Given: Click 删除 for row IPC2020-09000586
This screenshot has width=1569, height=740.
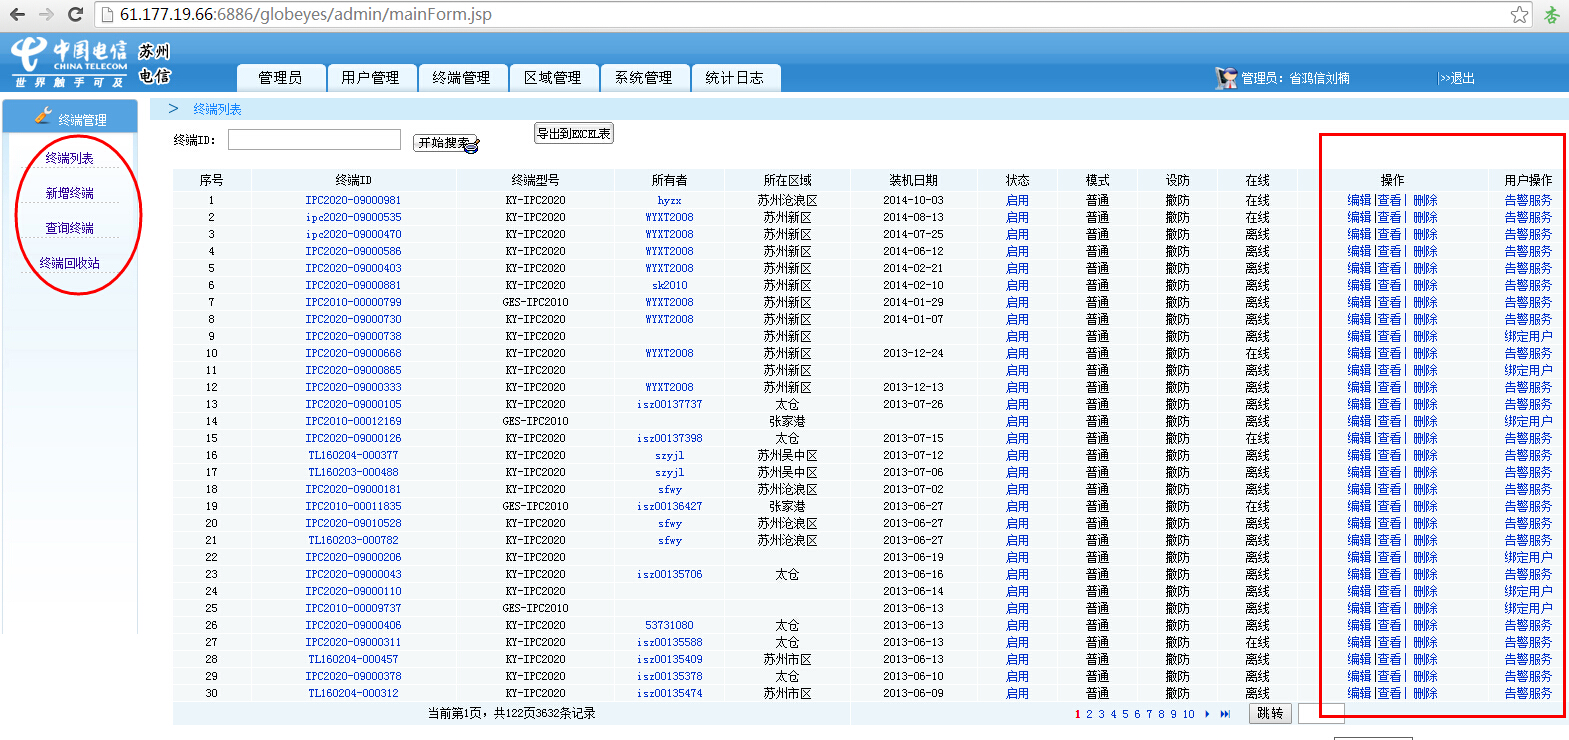Looking at the screenshot, I should point(1425,251).
